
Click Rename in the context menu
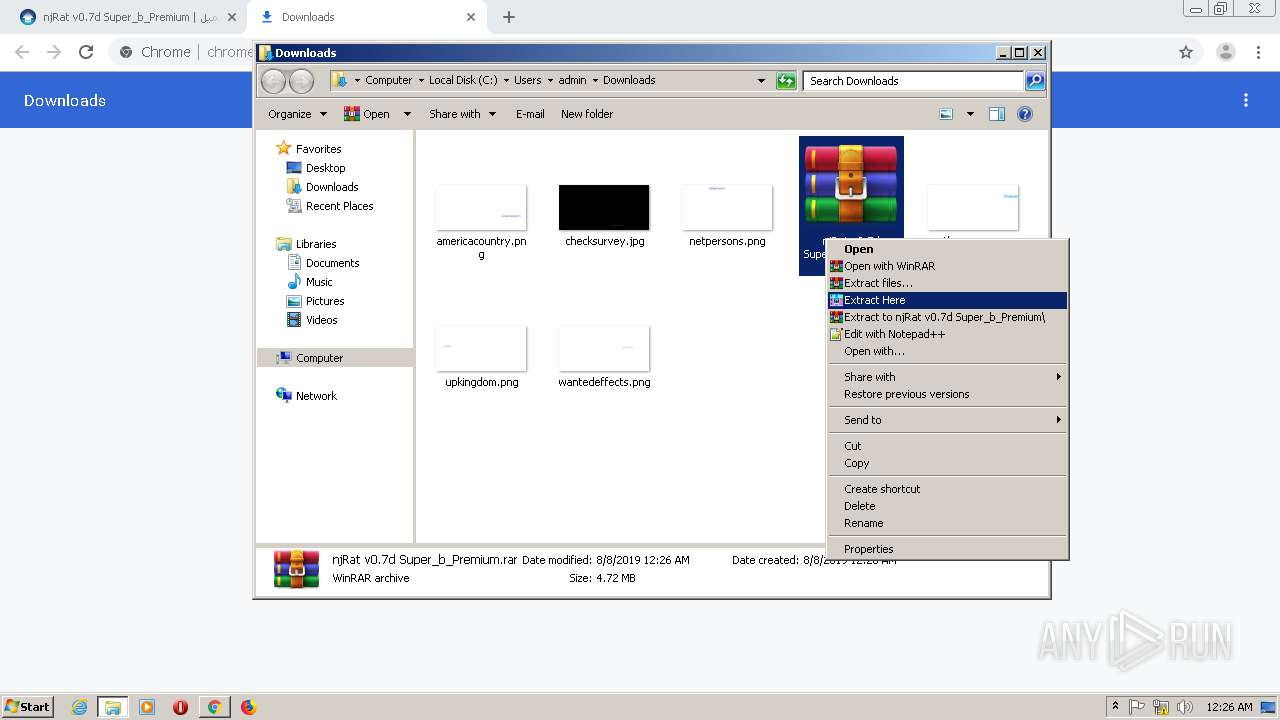[947, 523]
